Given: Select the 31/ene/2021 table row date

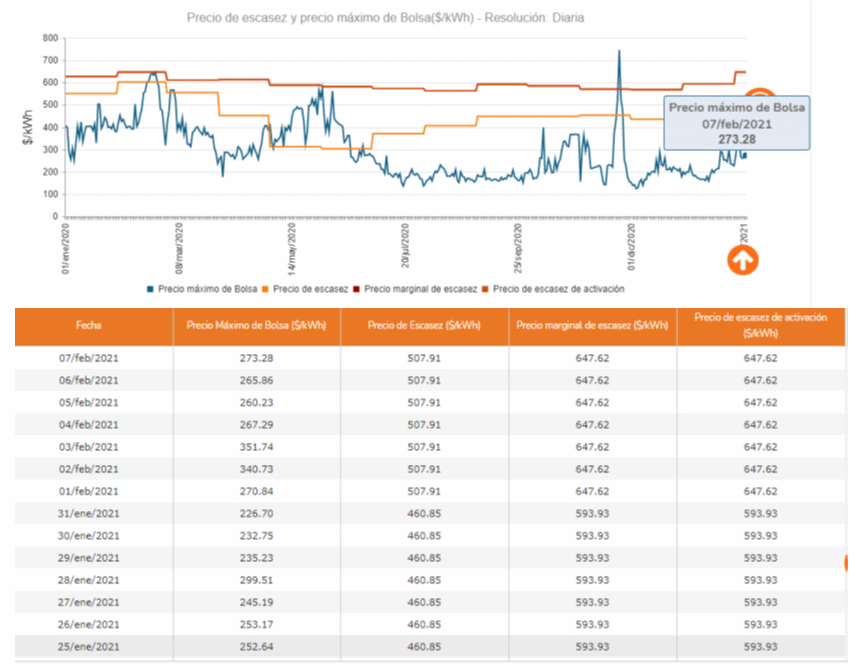Looking at the screenshot, I should click(94, 513).
